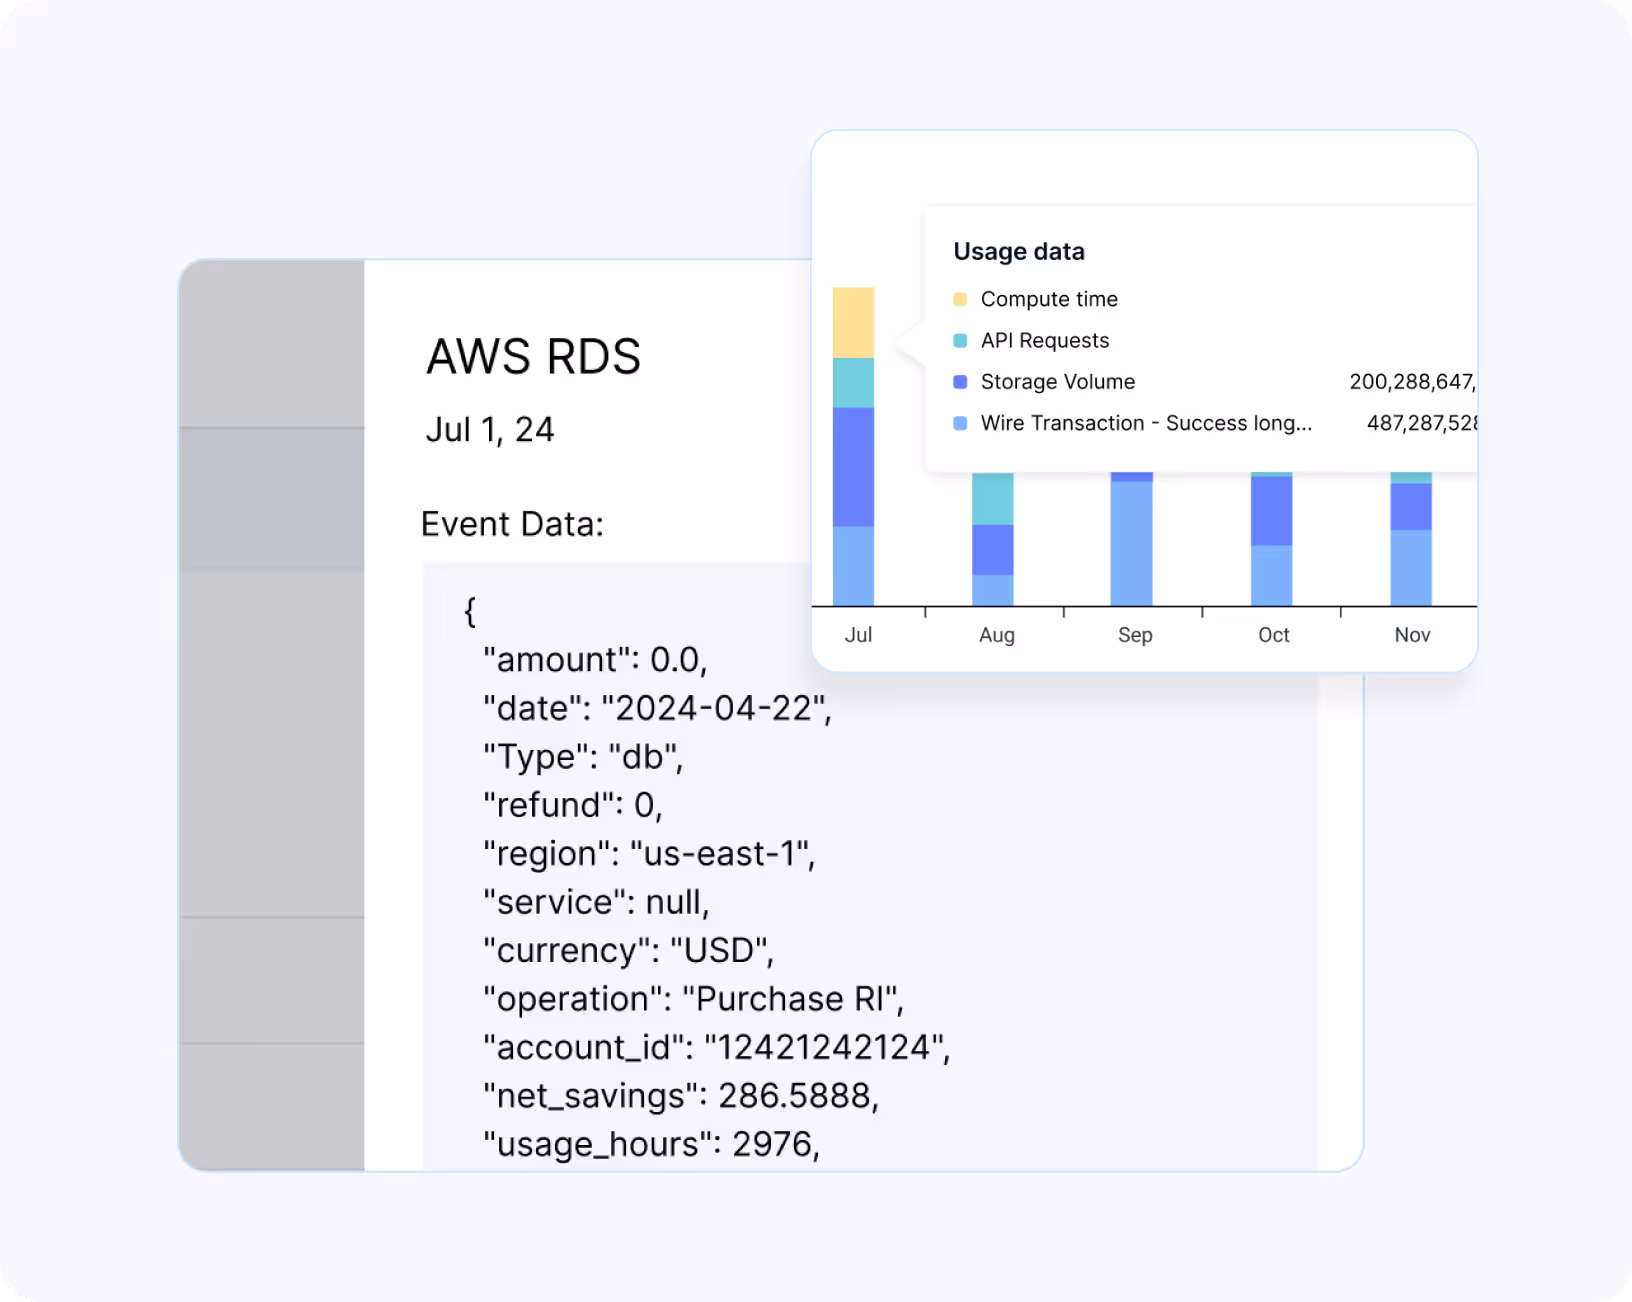The image size is (1632, 1302).
Task: Select the Storage Volume legend swatch
Action: click(x=960, y=381)
